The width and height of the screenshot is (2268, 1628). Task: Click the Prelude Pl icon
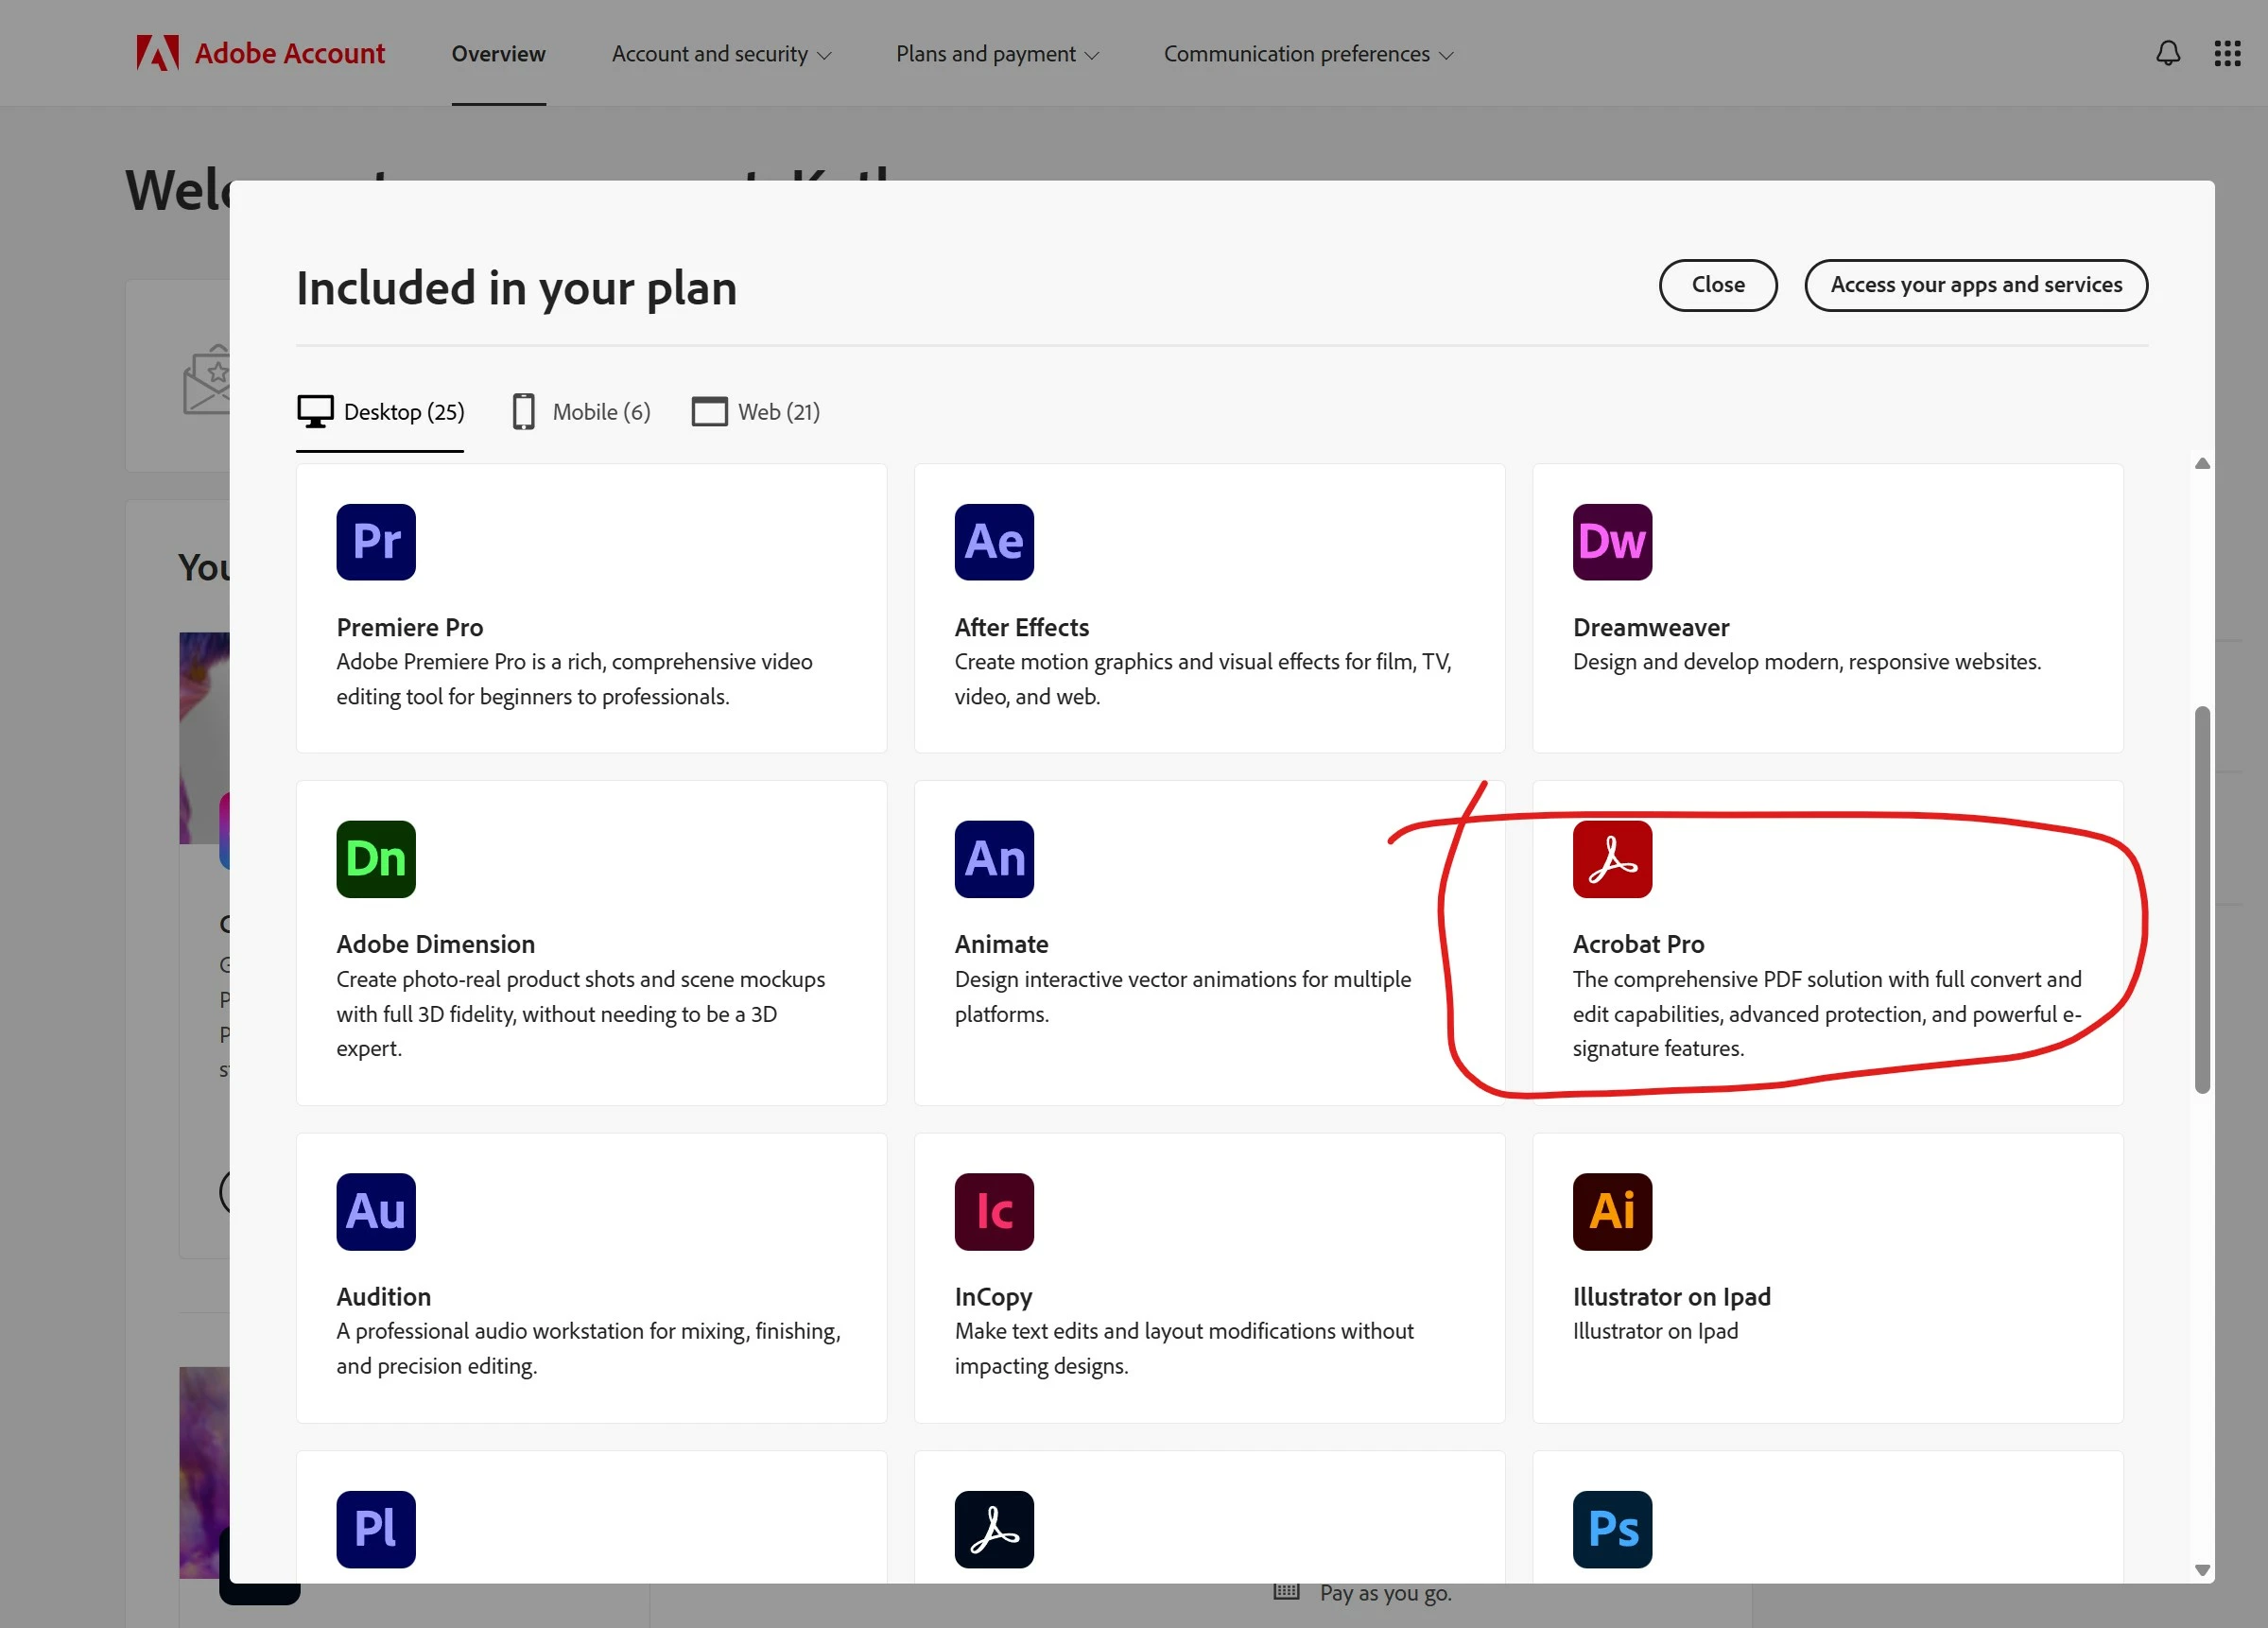coord(376,1529)
